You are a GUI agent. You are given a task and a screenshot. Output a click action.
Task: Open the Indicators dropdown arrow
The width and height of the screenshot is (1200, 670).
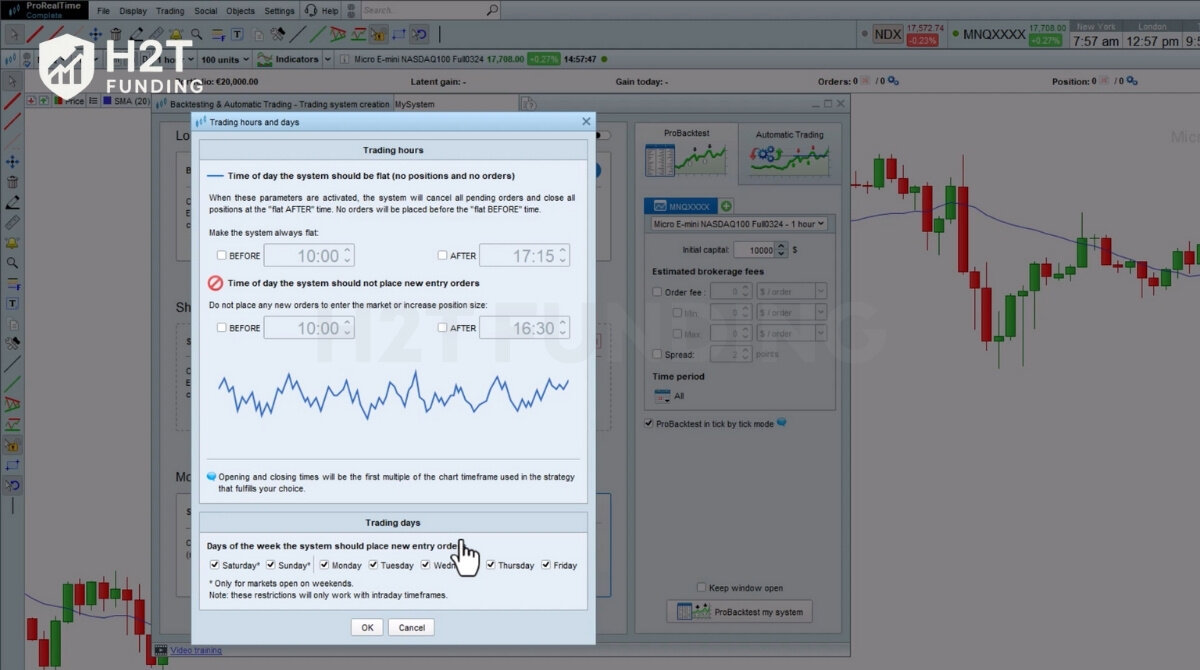329,60
